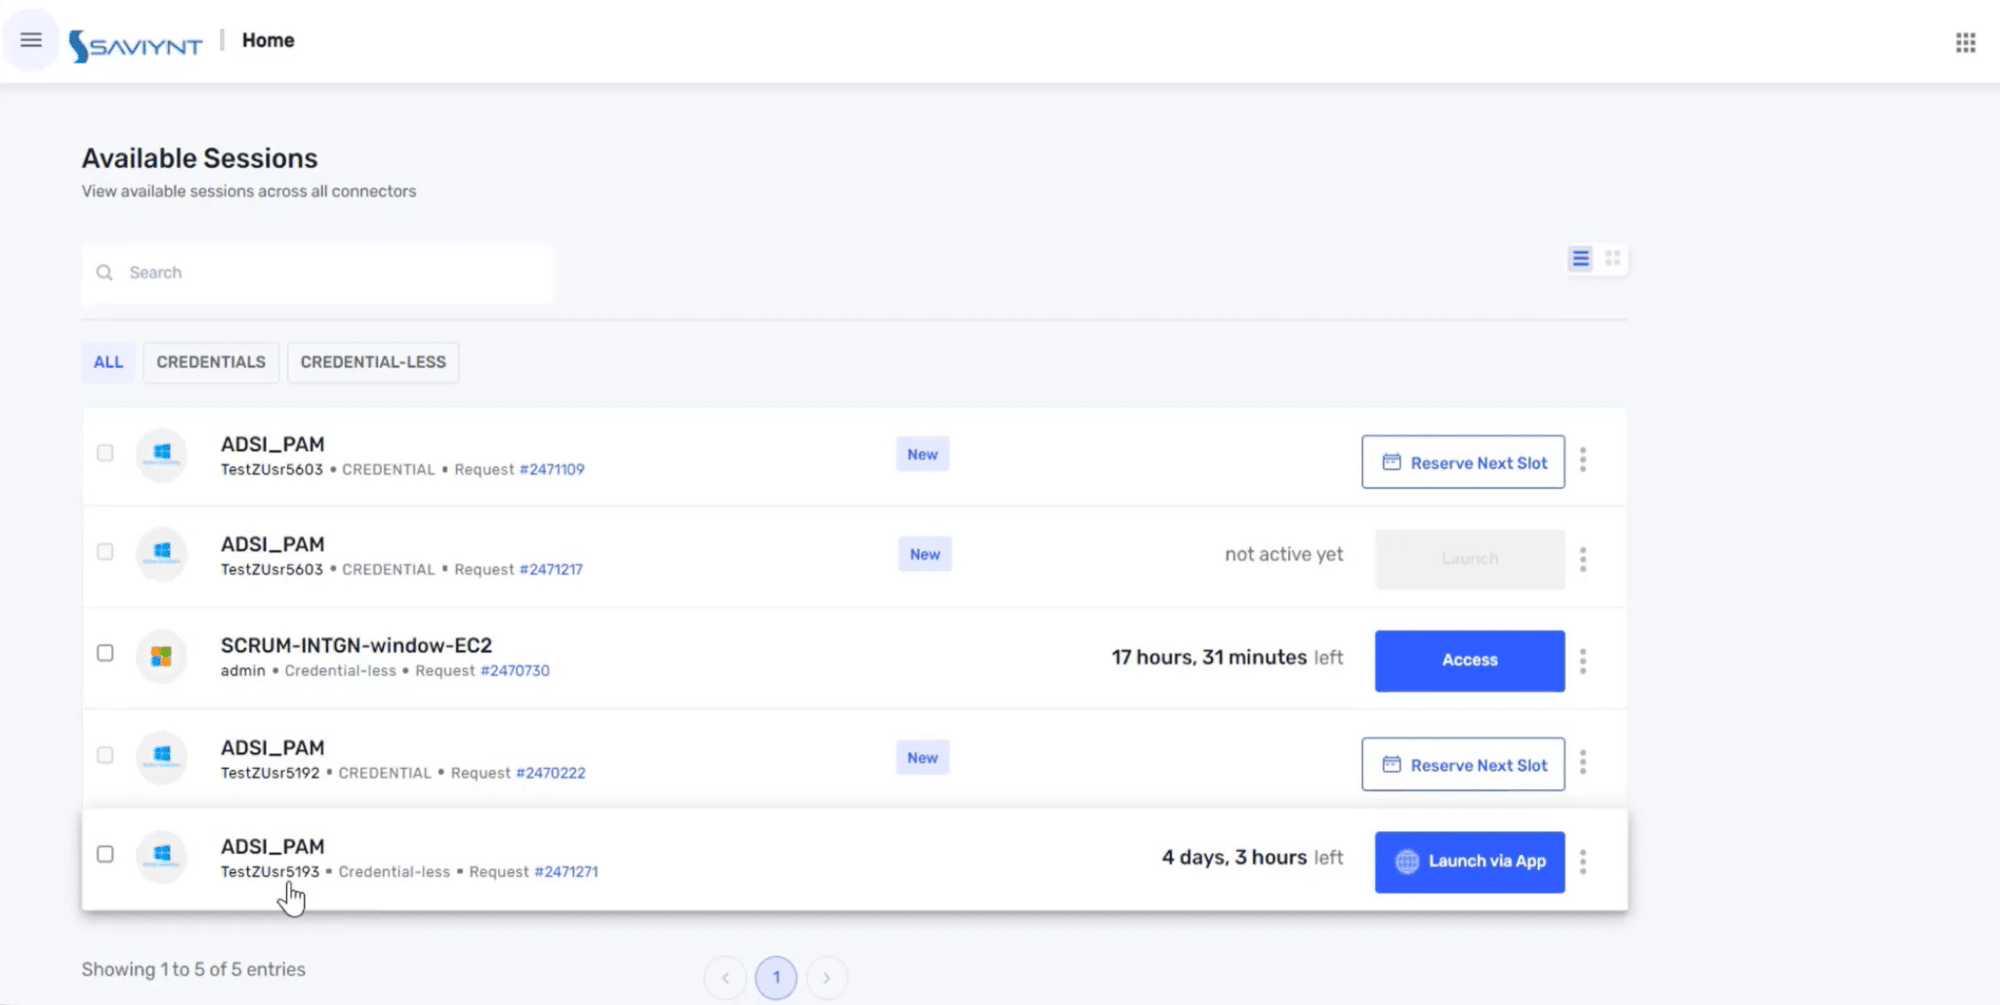The image size is (2000, 1005).
Task: Click the globe icon on Launch via App
Action: [1408, 861]
